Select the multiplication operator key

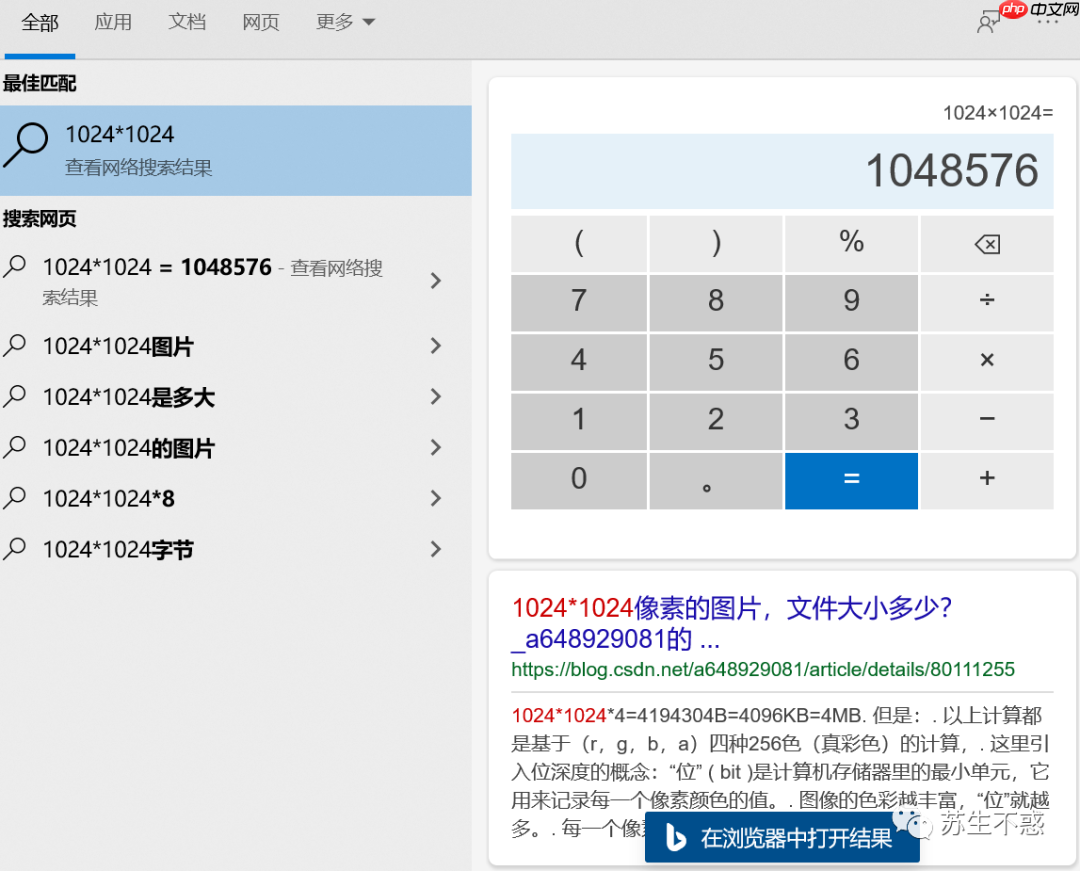[986, 362]
